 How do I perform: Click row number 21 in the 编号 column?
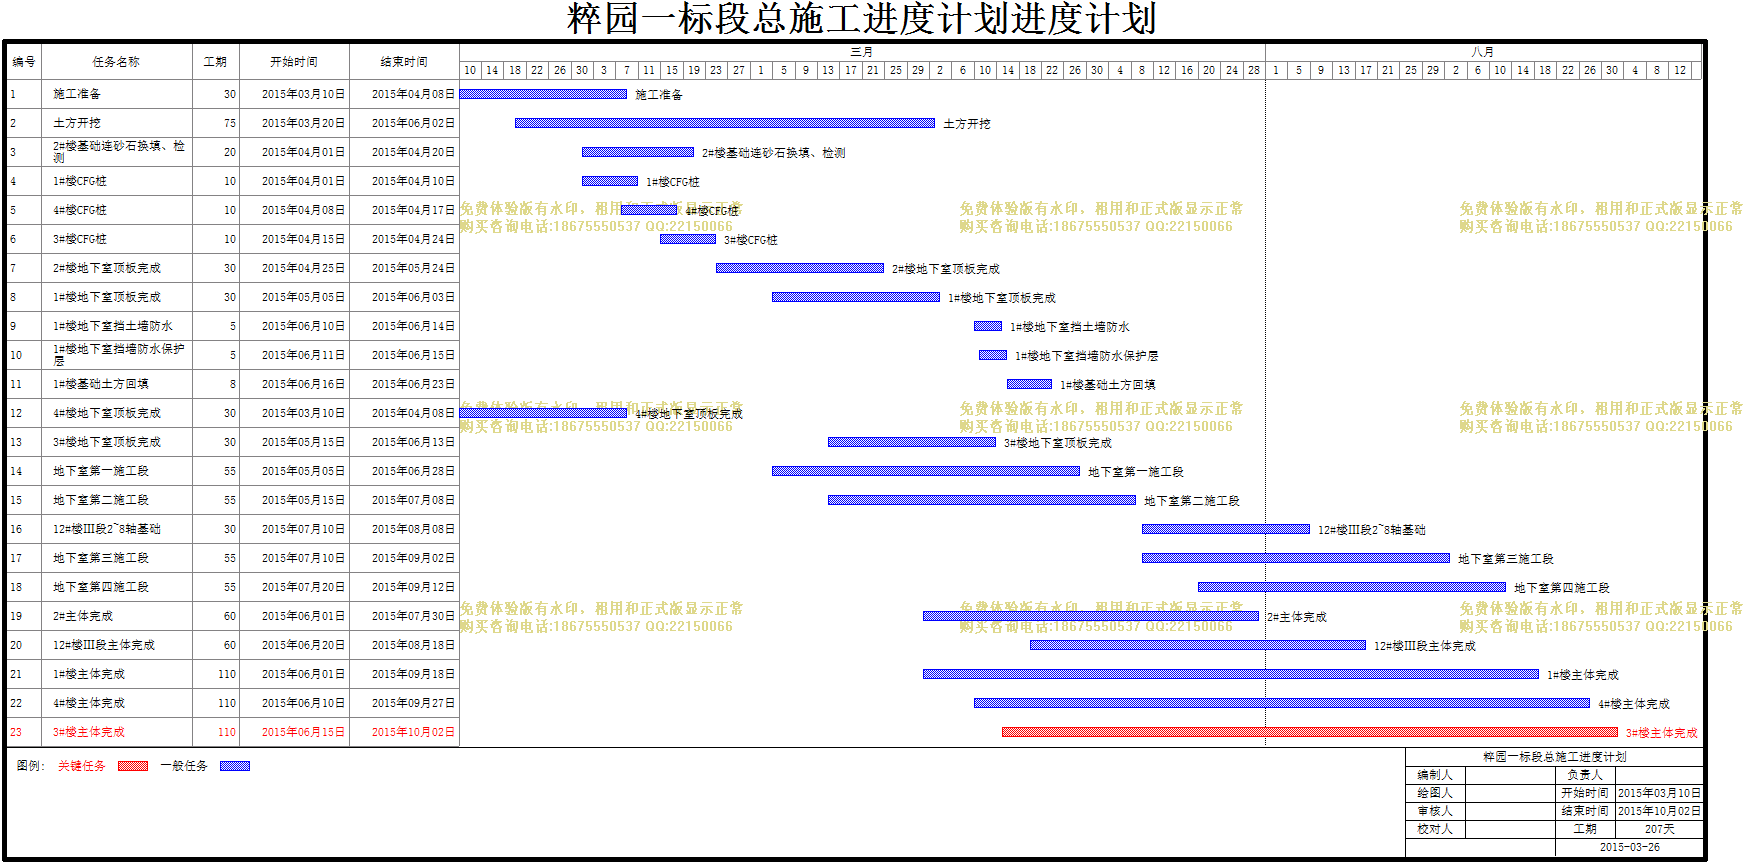[16, 674]
